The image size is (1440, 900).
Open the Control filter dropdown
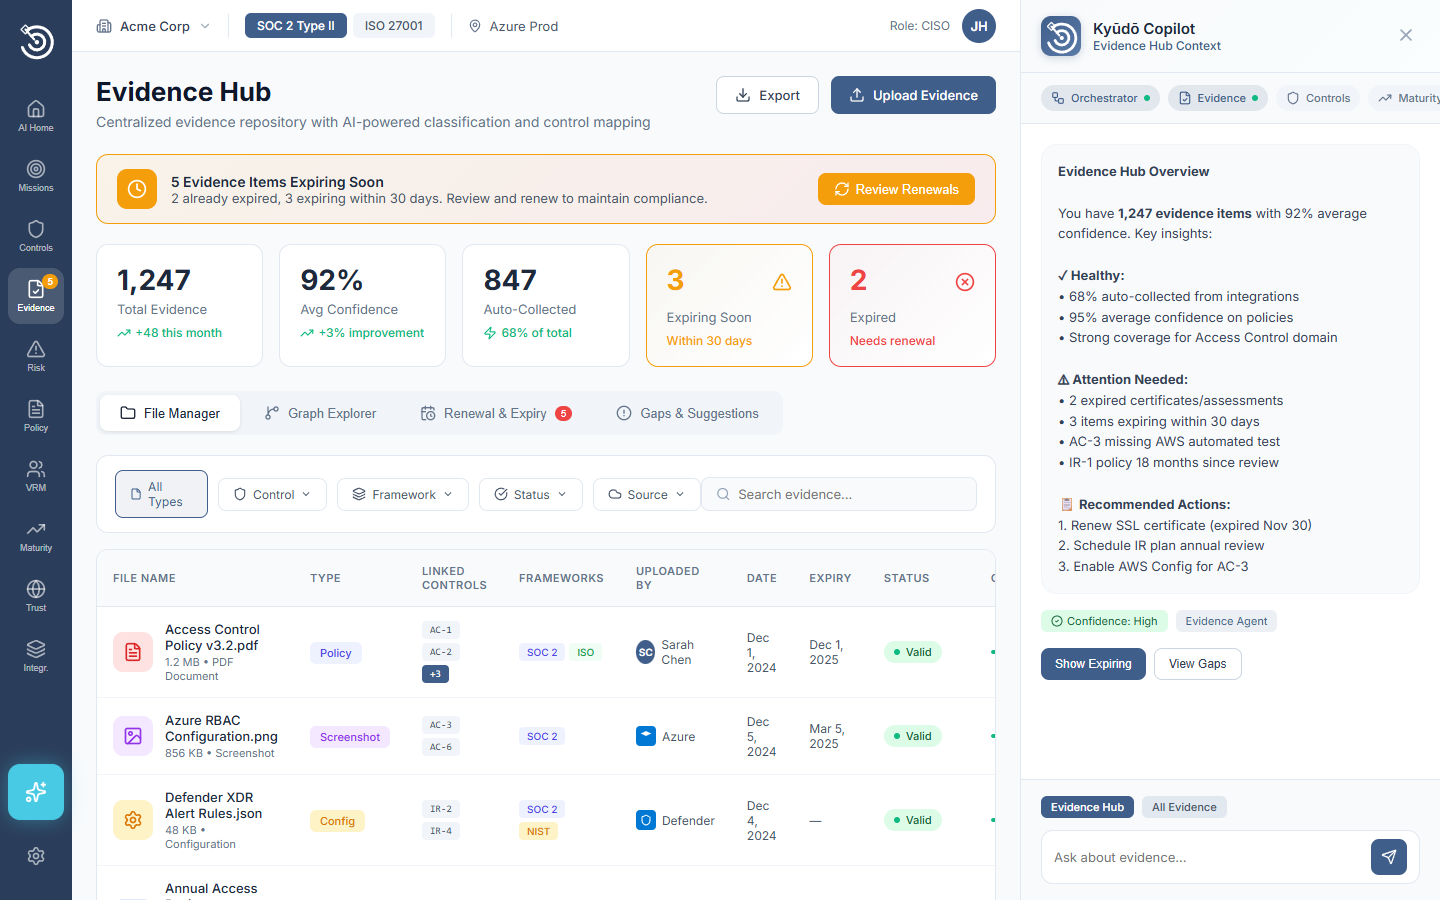272,494
